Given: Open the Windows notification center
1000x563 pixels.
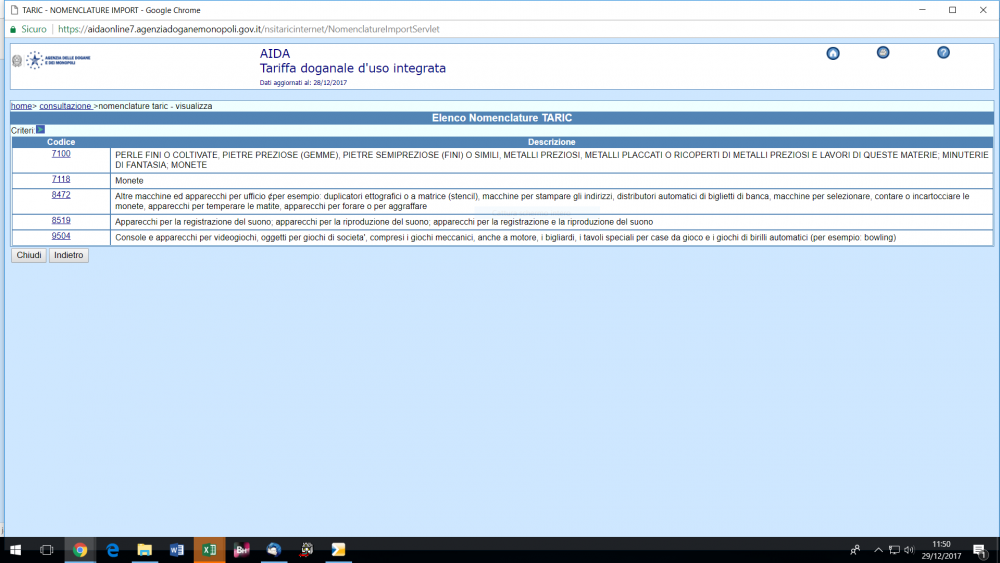Looking at the screenshot, I should pos(979,550).
